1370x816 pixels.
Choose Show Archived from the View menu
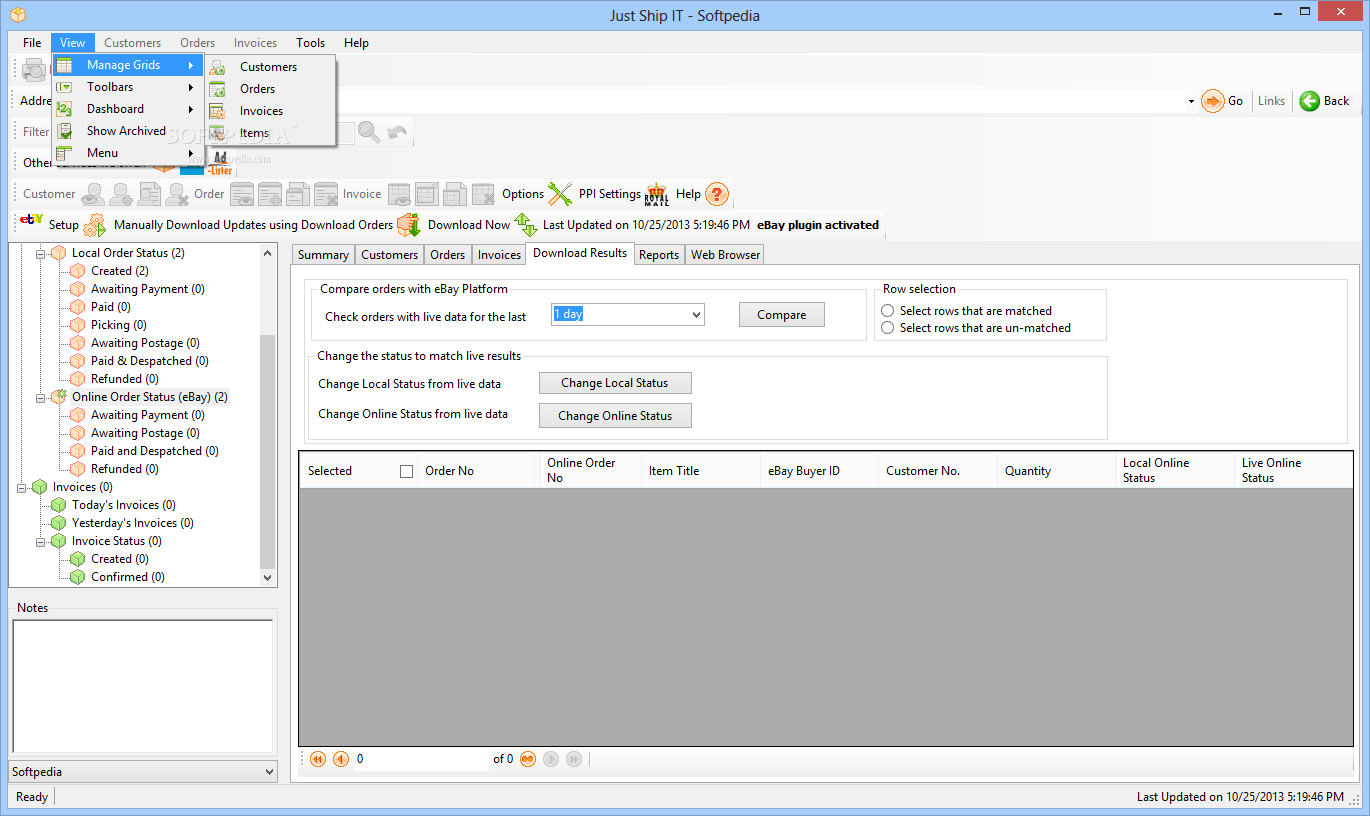click(128, 131)
